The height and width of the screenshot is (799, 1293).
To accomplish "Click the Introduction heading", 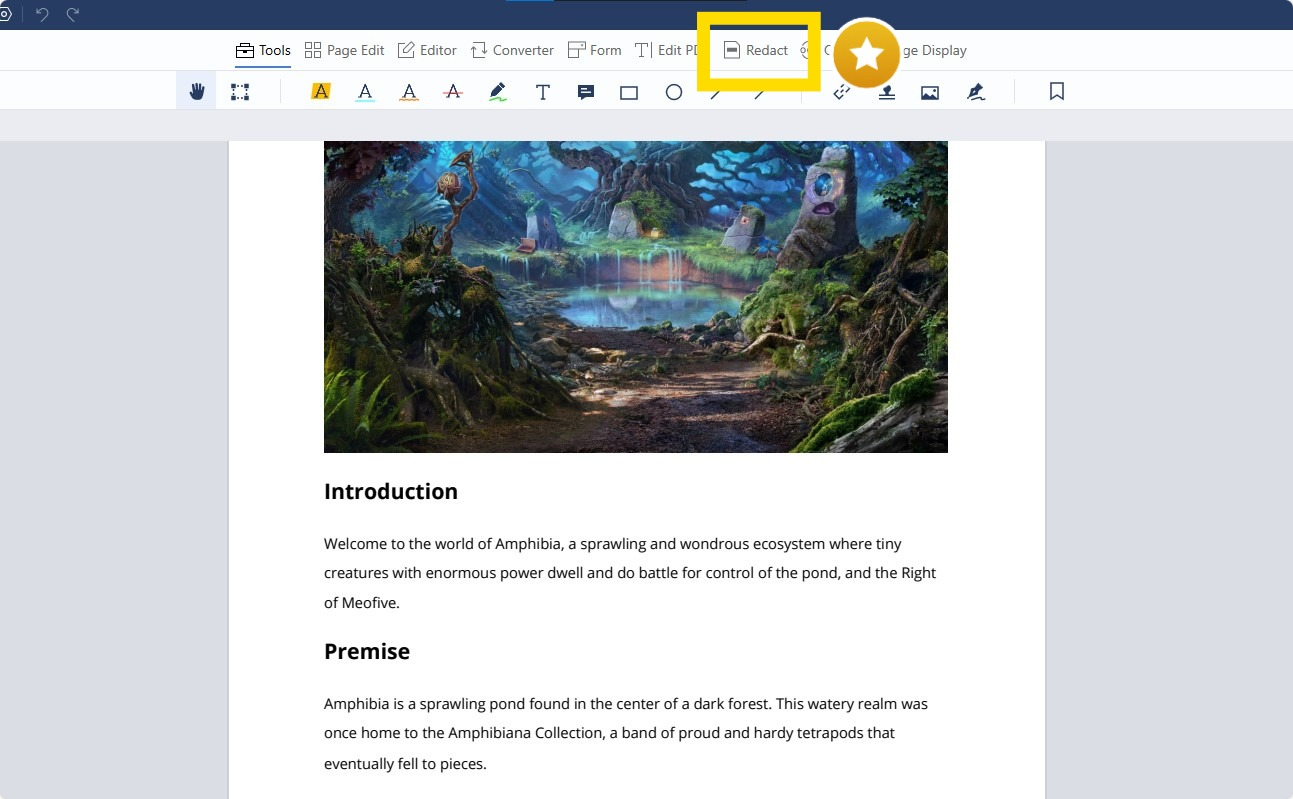I will pyautogui.click(x=391, y=491).
